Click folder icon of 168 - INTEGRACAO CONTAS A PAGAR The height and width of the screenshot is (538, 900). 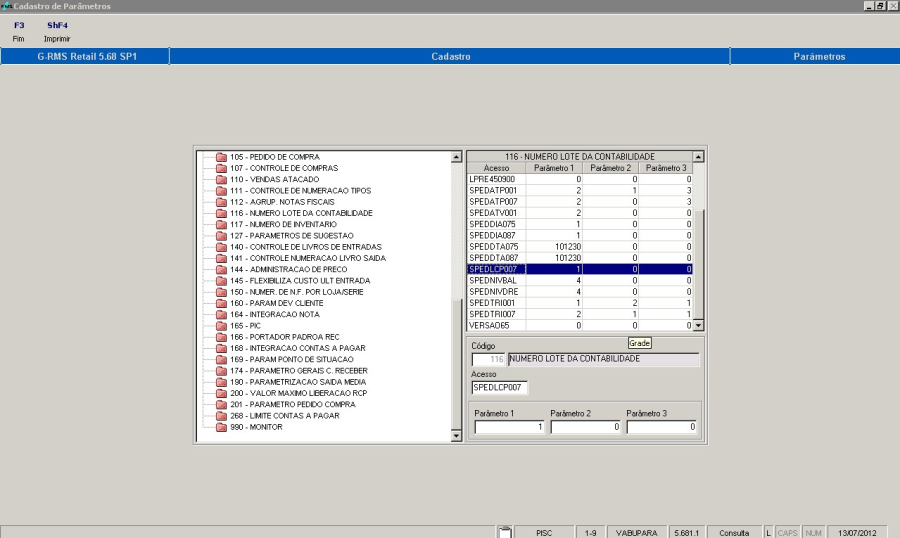click(222, 349)
